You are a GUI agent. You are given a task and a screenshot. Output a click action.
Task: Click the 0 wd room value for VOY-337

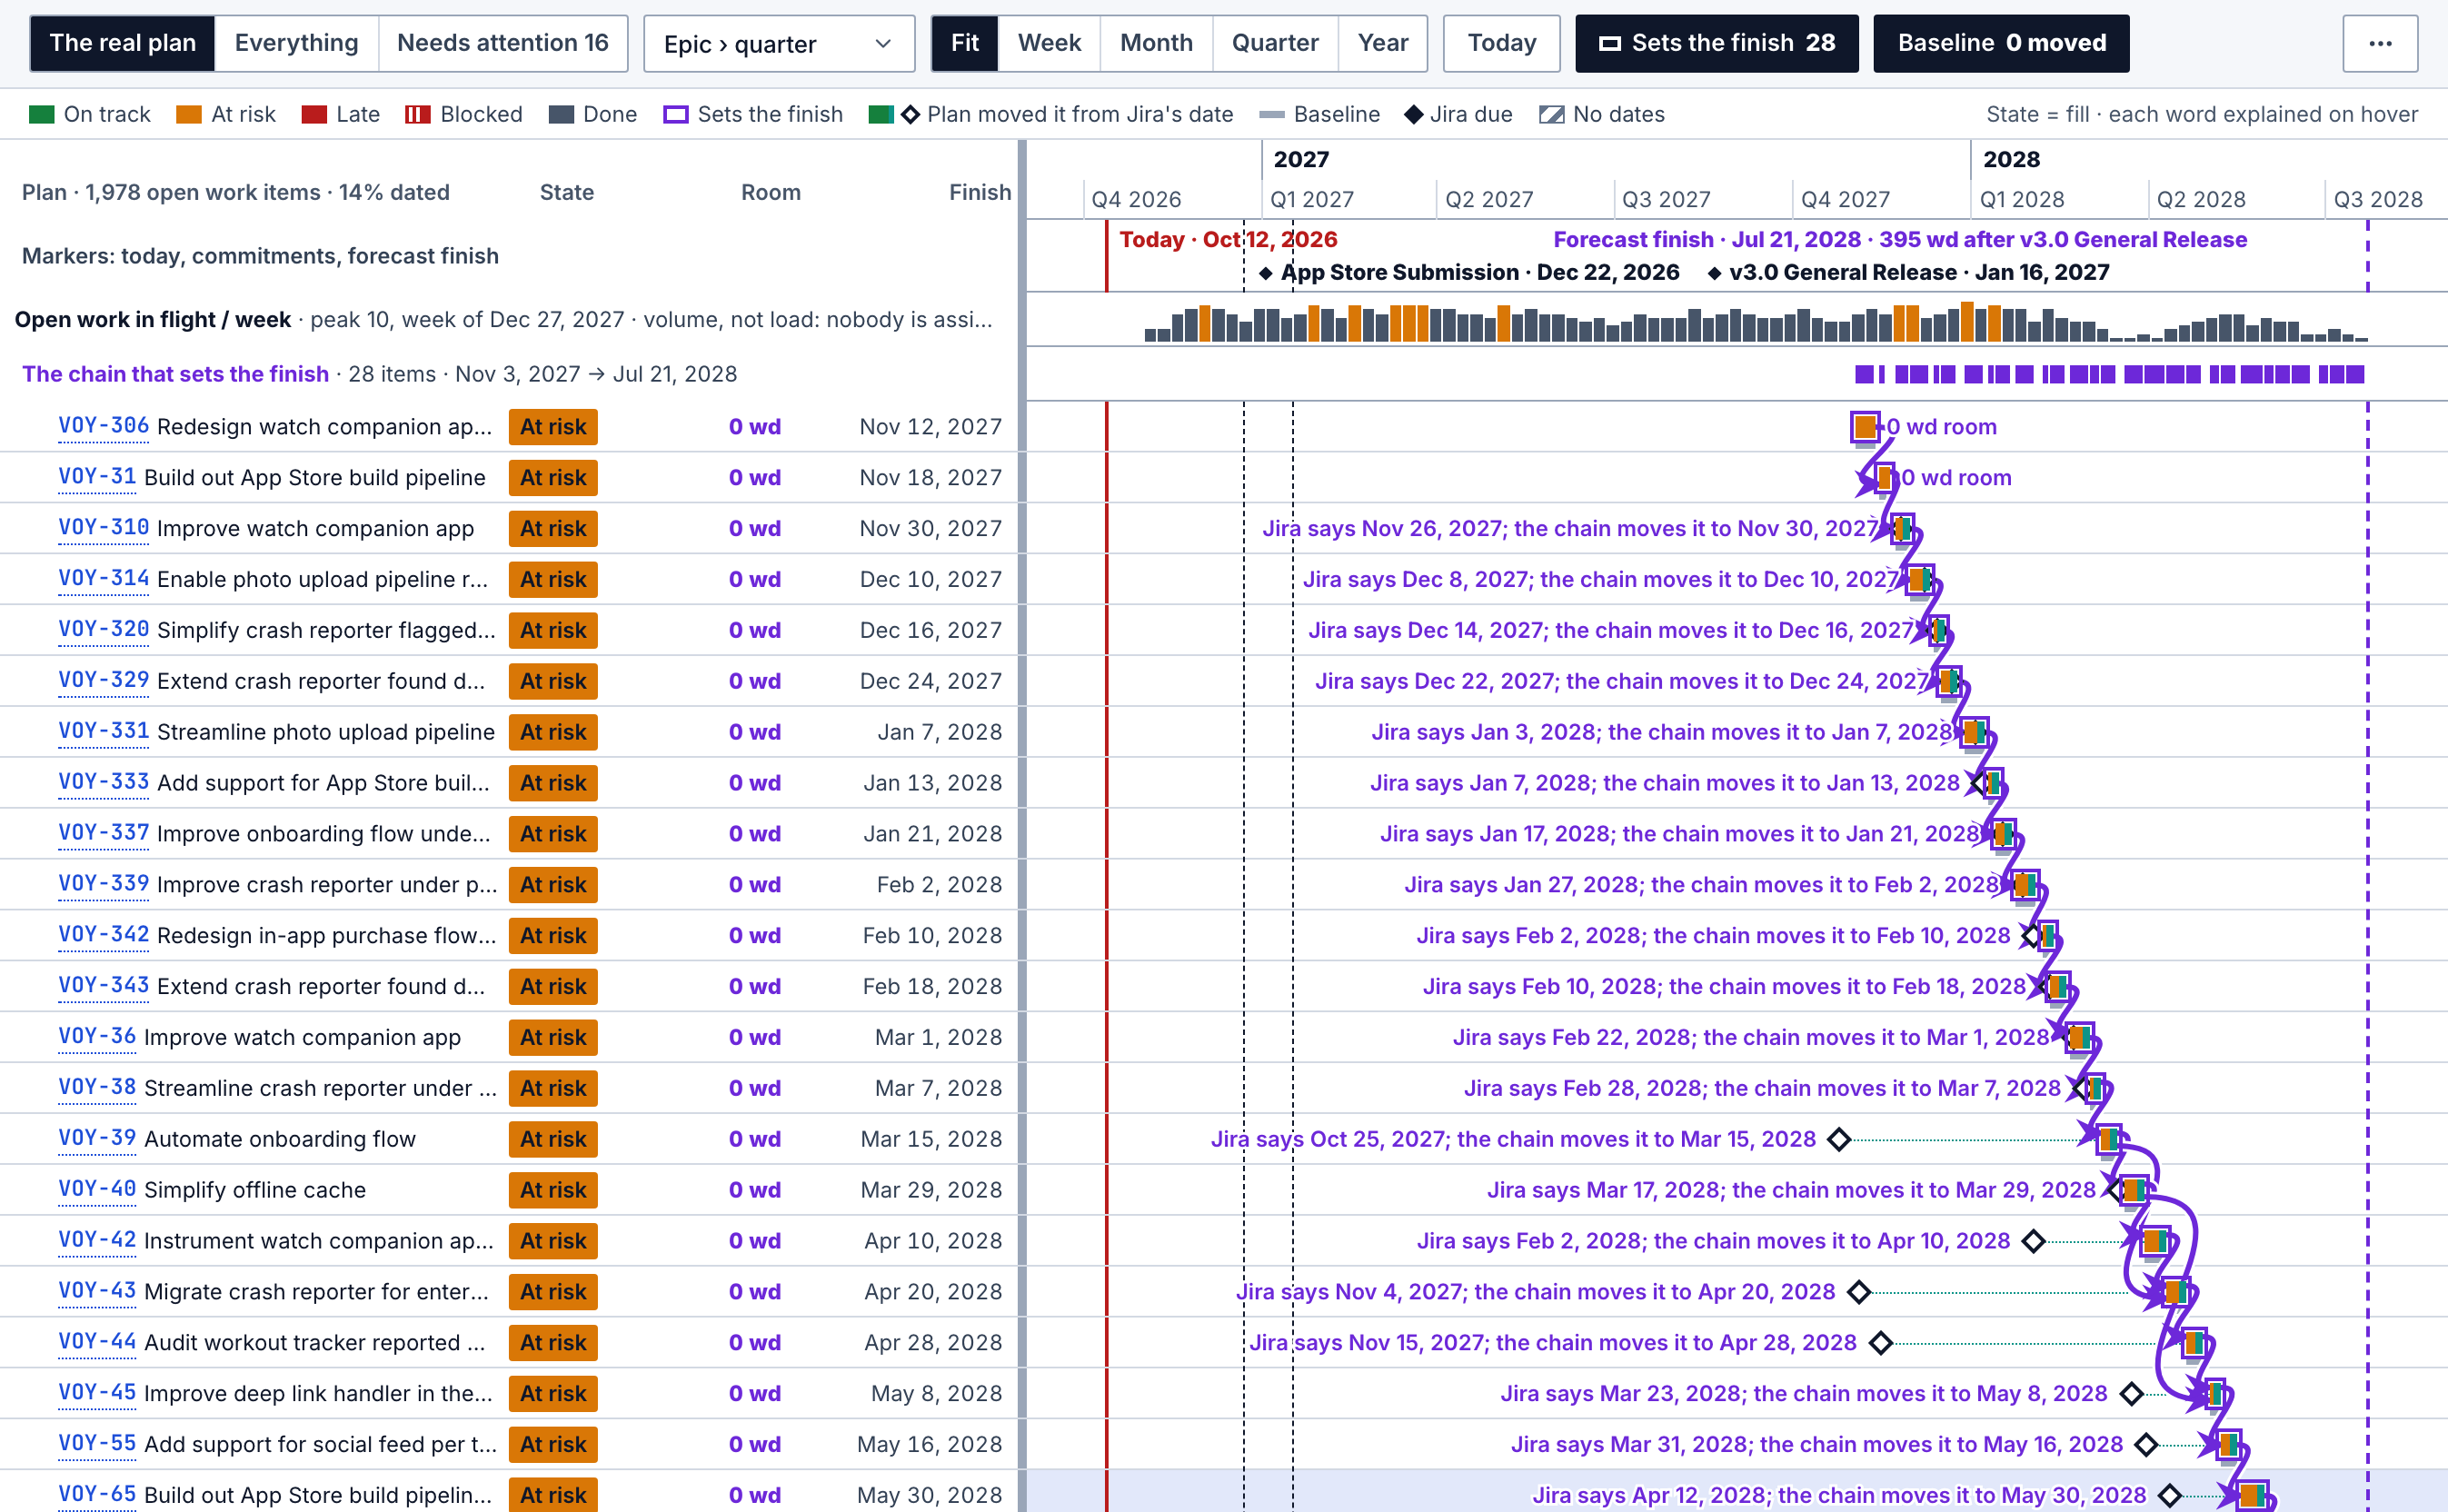754,834
